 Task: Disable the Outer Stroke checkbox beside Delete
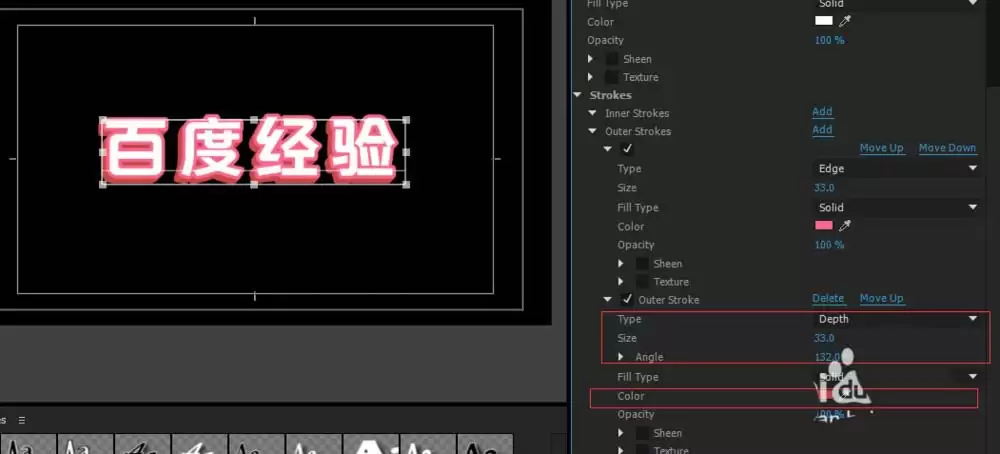click(627, 299)
